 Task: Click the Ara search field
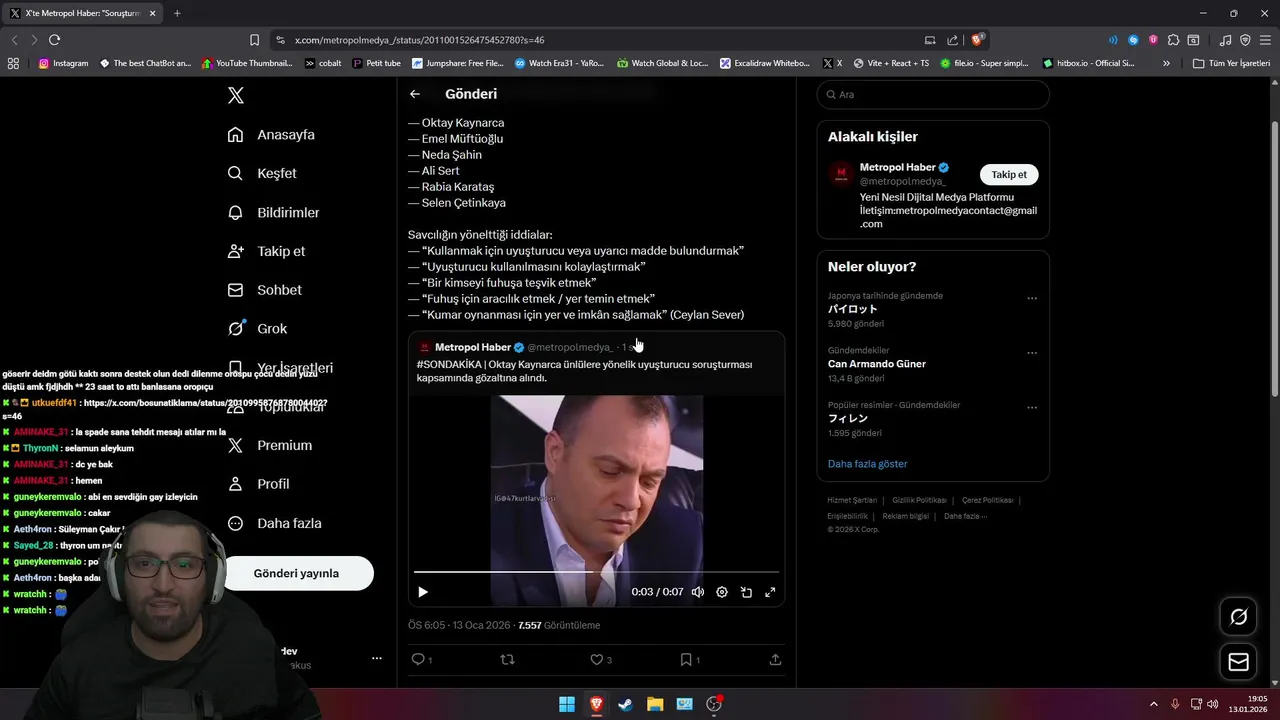click(933, 94)
